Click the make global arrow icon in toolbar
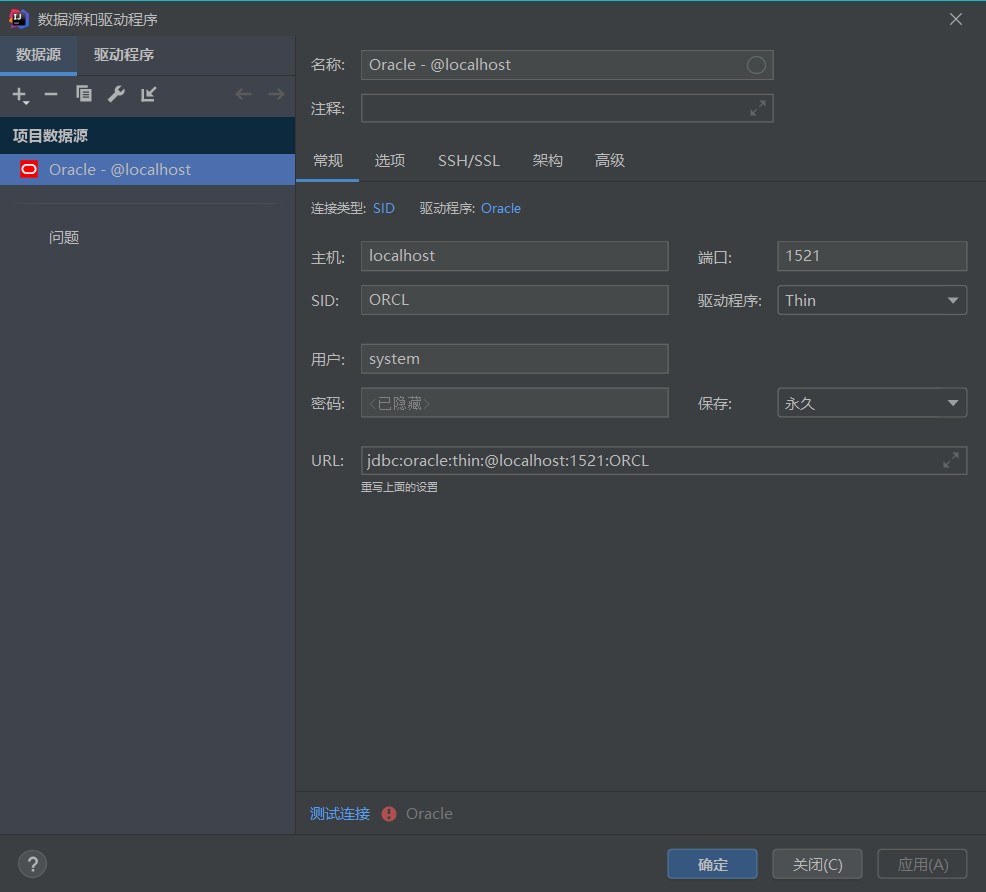 tap(149, 95)
